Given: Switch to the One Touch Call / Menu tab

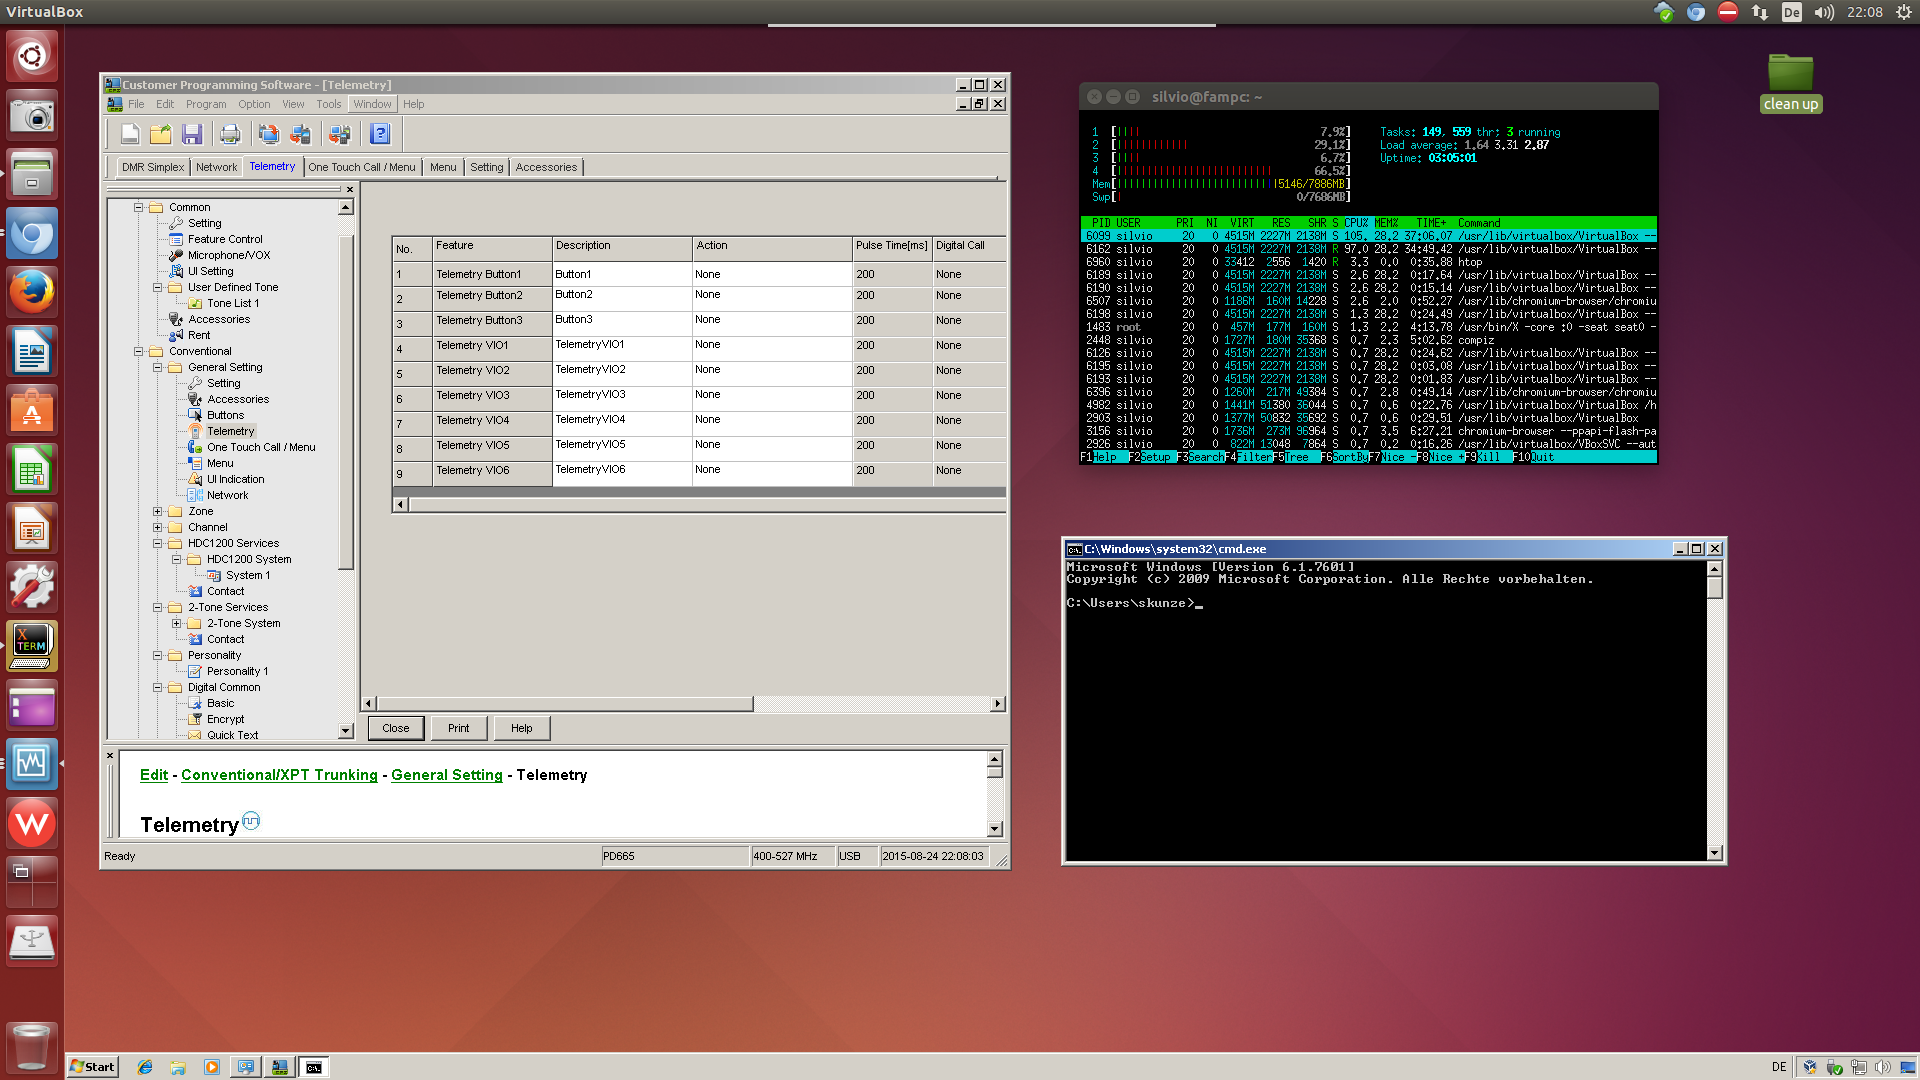Looking at the screenshot, I should pyautogui.click(x=362, y=167).
